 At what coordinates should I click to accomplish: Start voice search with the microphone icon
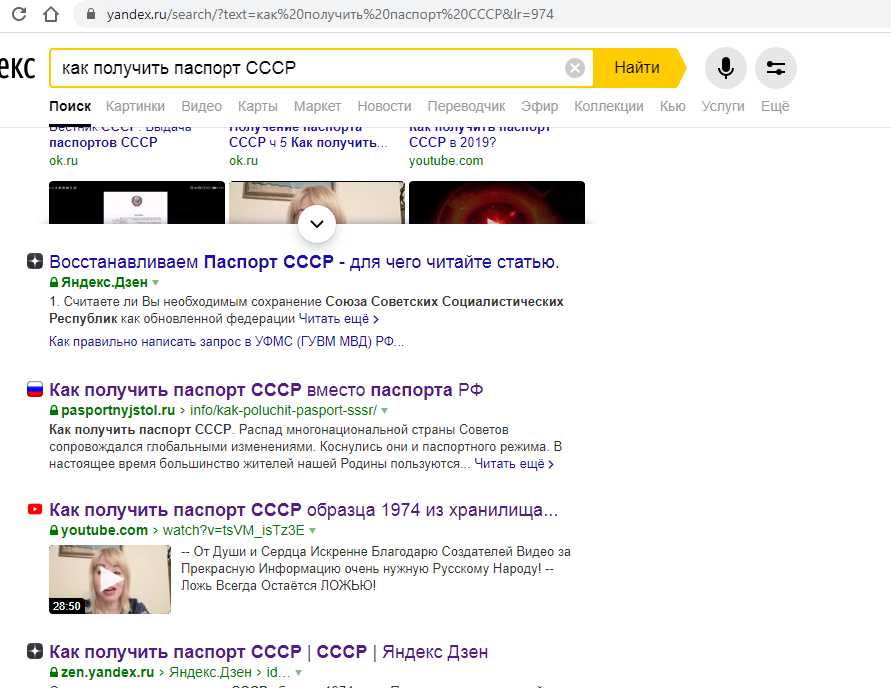[726, 68]
